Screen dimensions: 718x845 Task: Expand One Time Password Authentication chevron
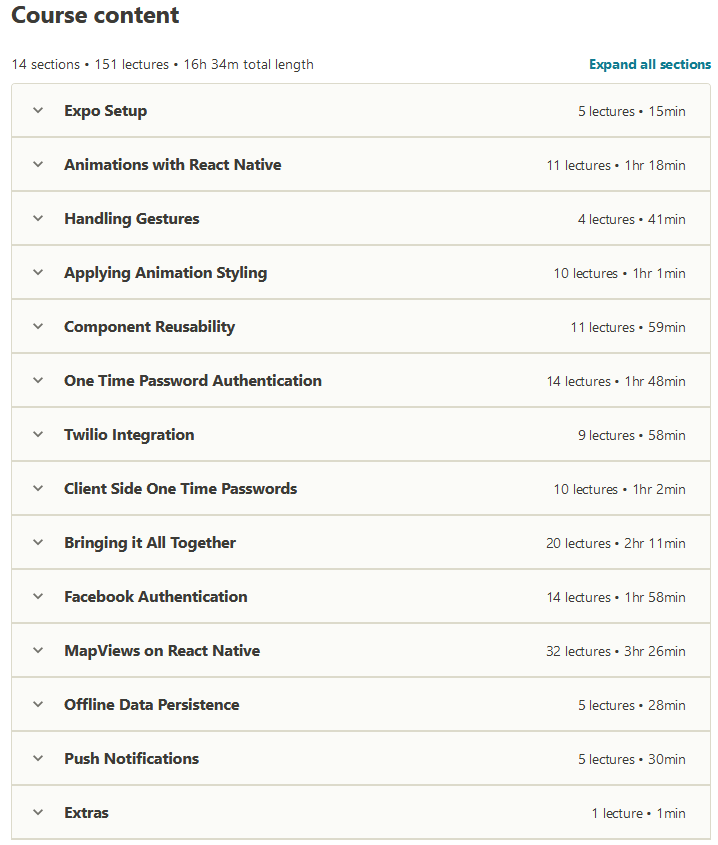click(38, 380)
